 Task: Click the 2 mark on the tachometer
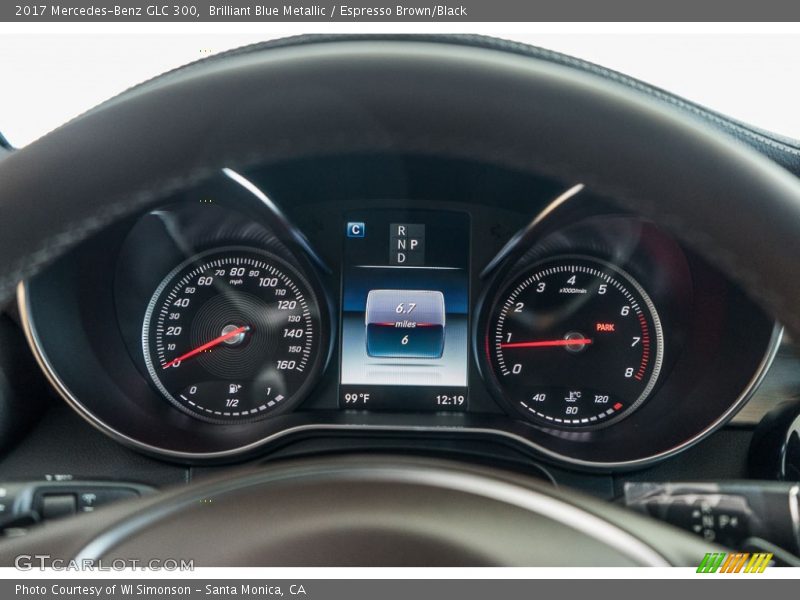(519, 307)
